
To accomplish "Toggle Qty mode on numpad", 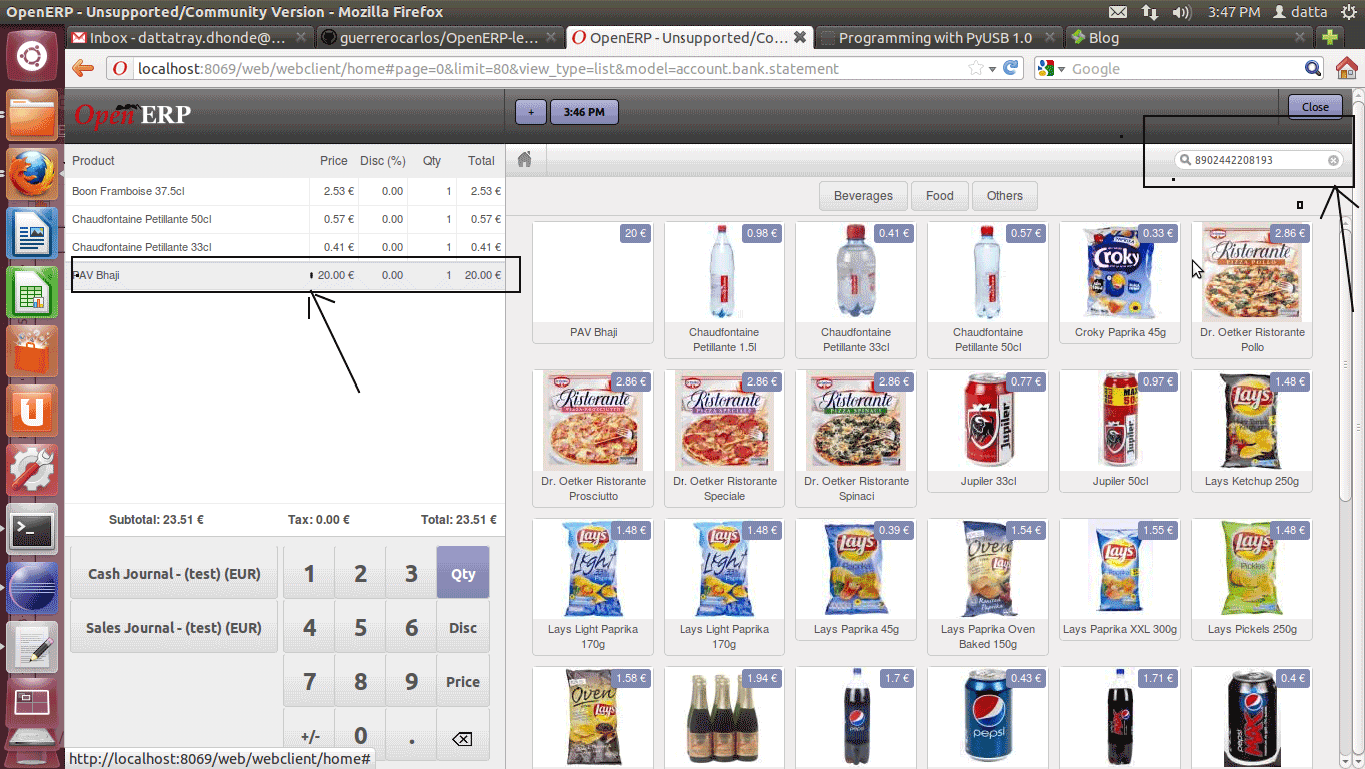I will point(463,573).
